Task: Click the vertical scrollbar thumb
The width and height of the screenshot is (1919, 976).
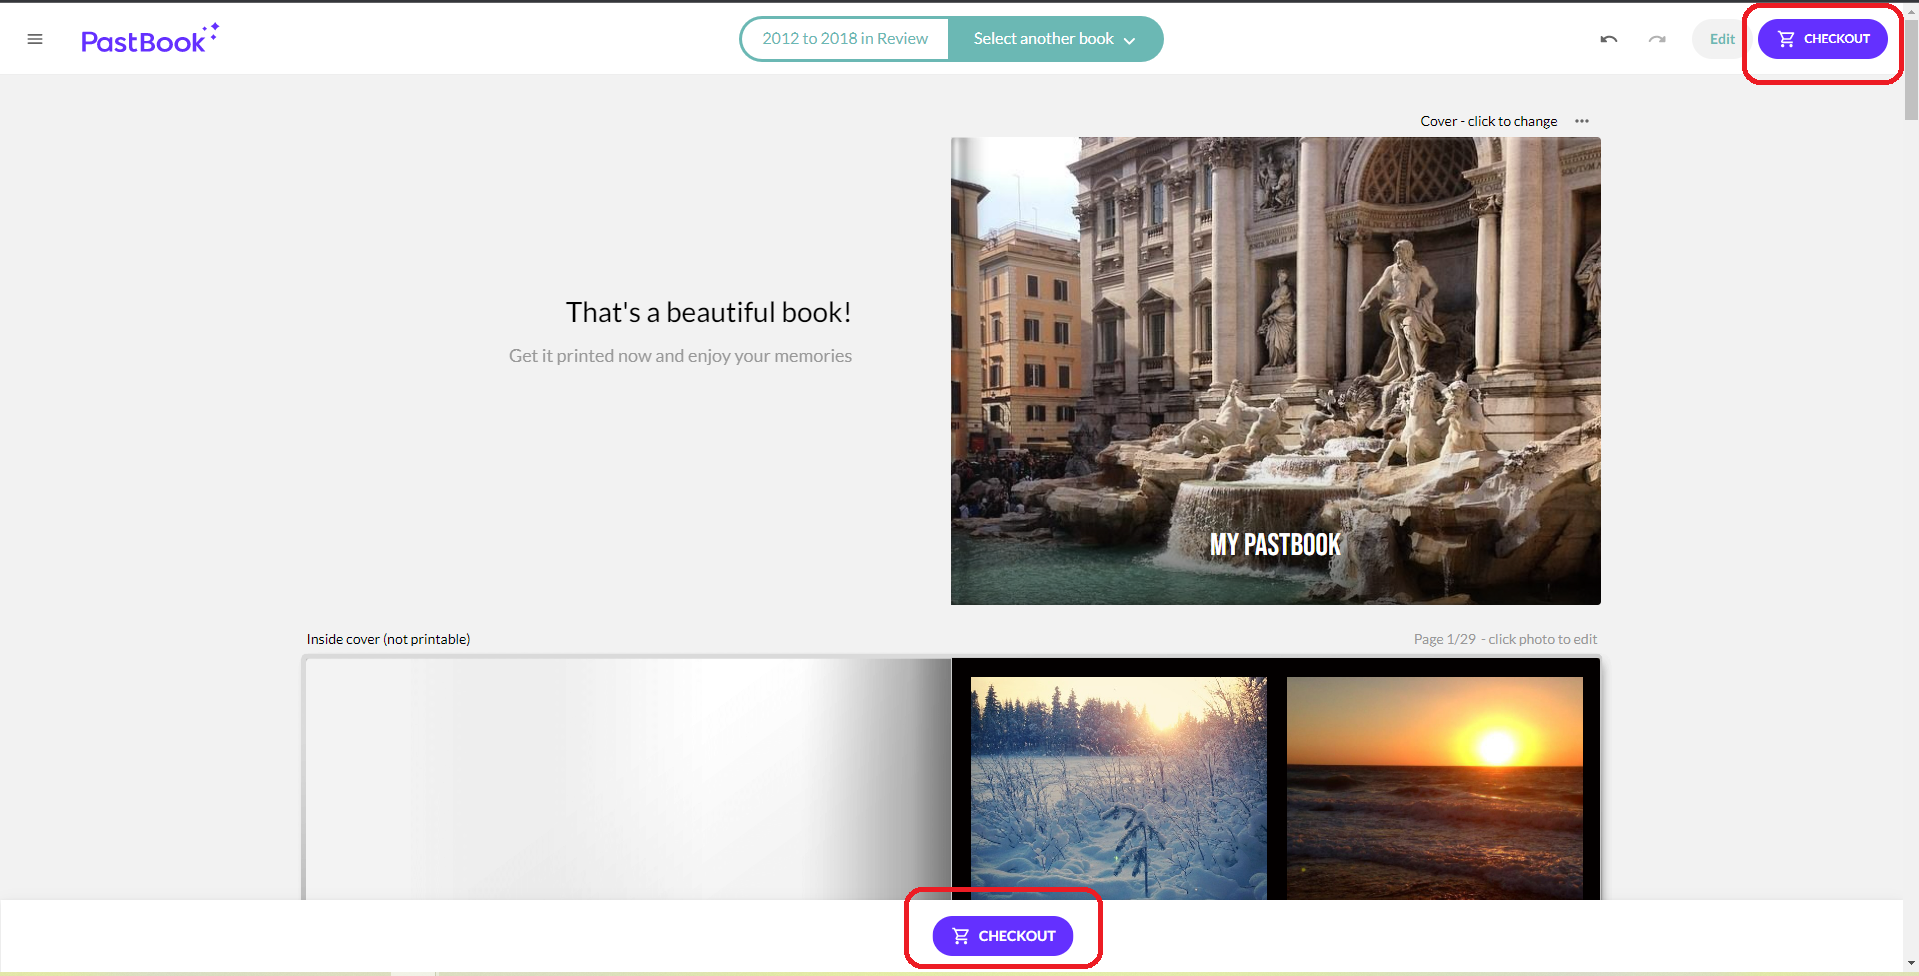Action: [x=1911, y=68]
